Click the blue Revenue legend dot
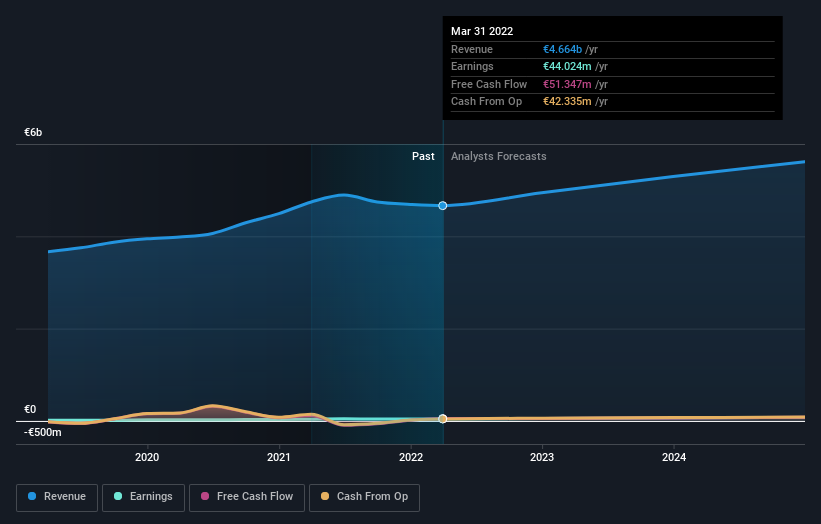 click(x=32, y=496)
